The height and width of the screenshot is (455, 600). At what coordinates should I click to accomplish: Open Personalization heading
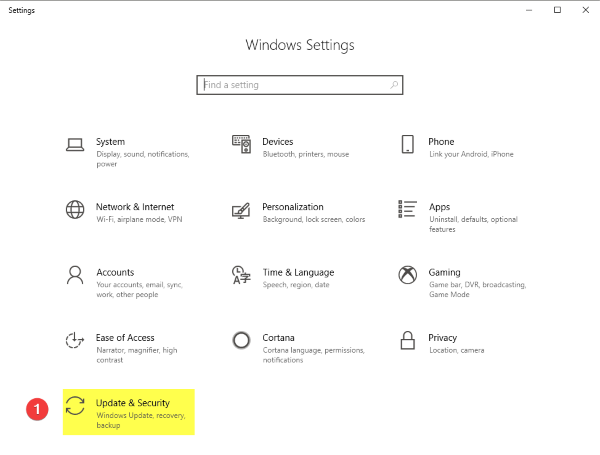[293, 207]
